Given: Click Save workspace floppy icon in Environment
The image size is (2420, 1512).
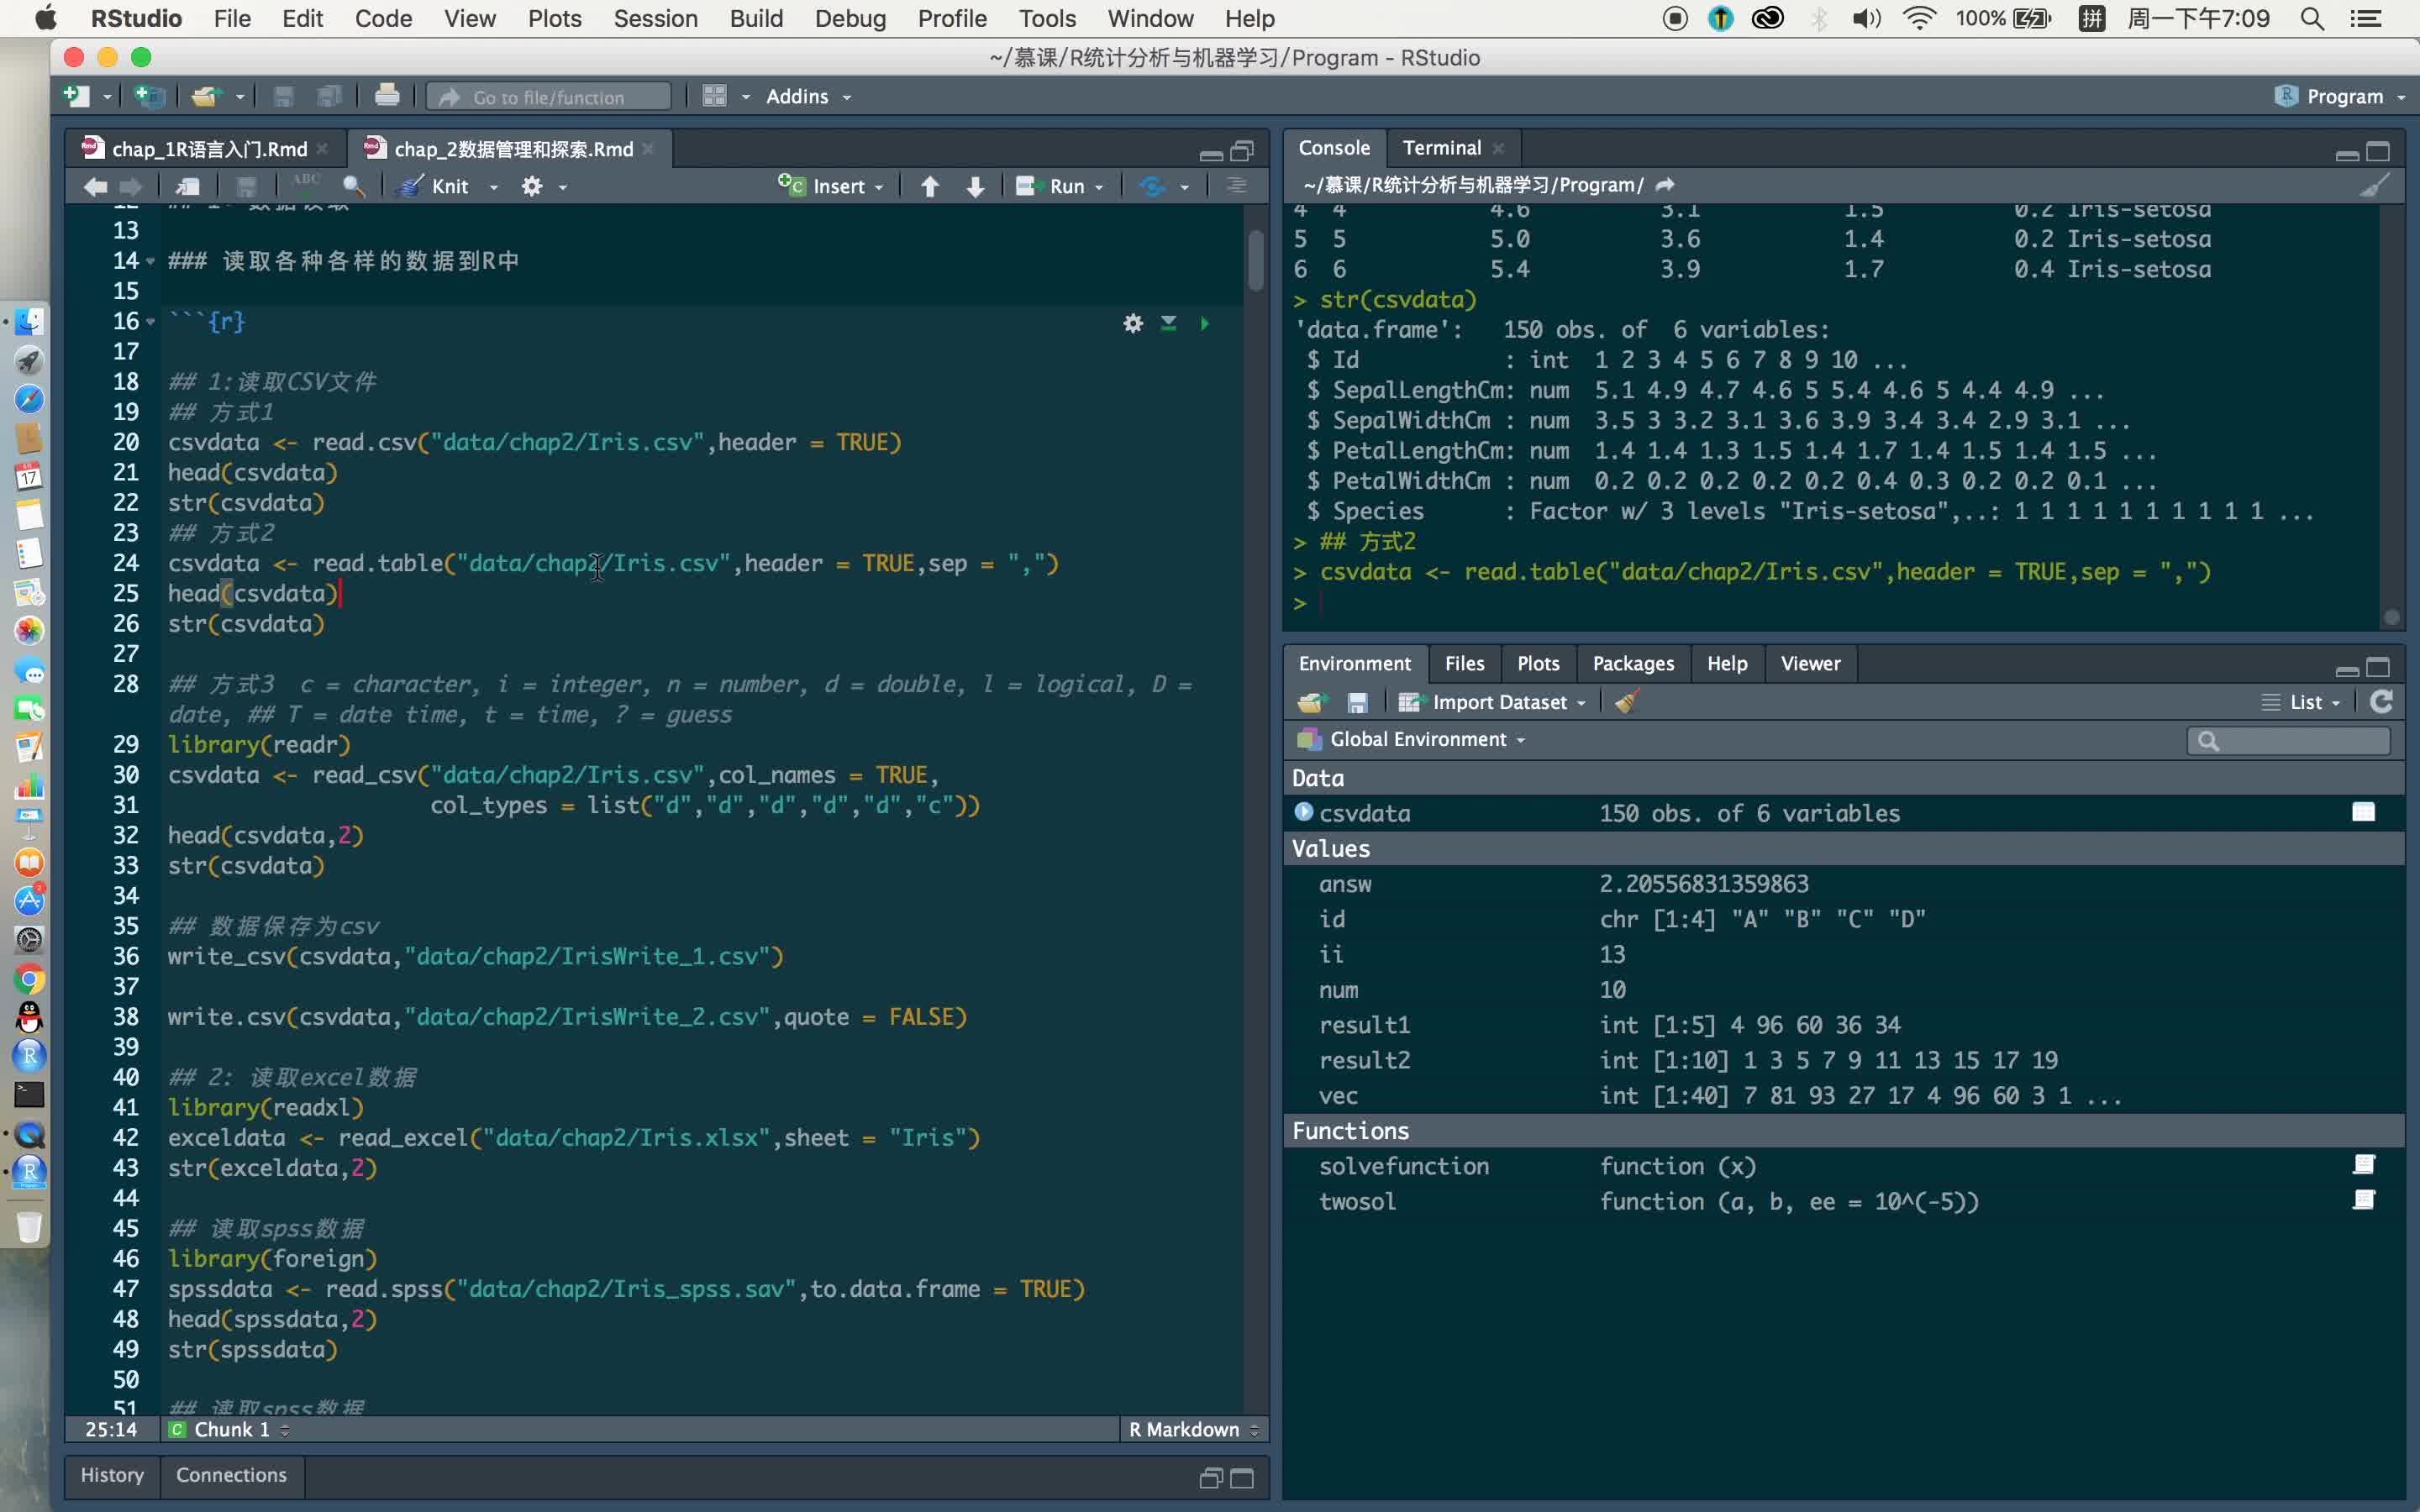Looking at the screenshot, I should coord(1357,703).
